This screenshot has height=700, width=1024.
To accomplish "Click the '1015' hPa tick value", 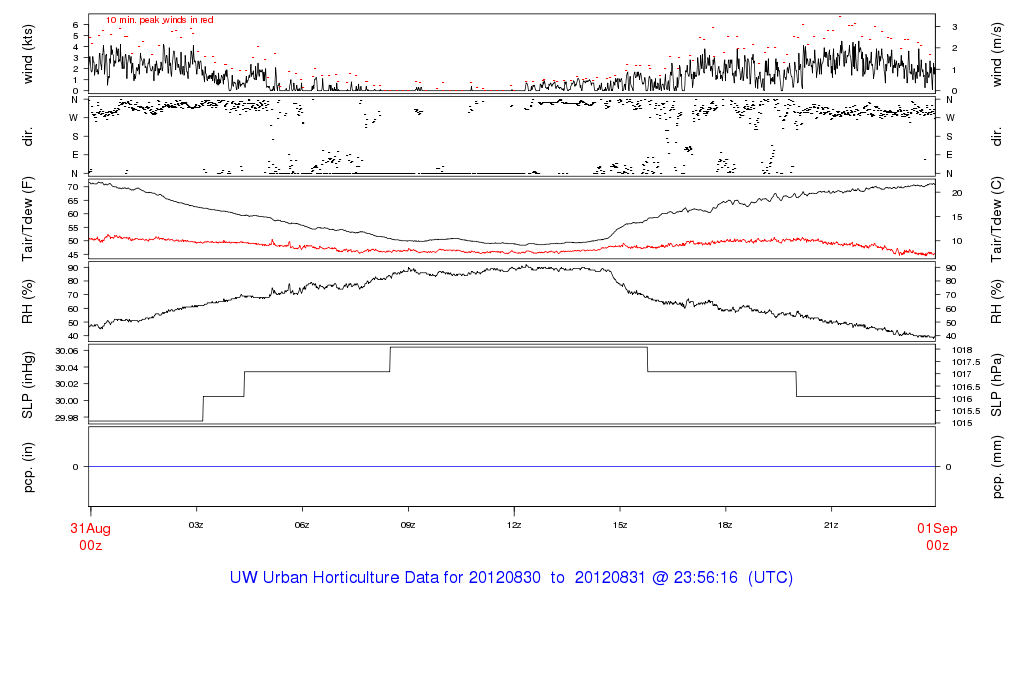I will (962, 424).
